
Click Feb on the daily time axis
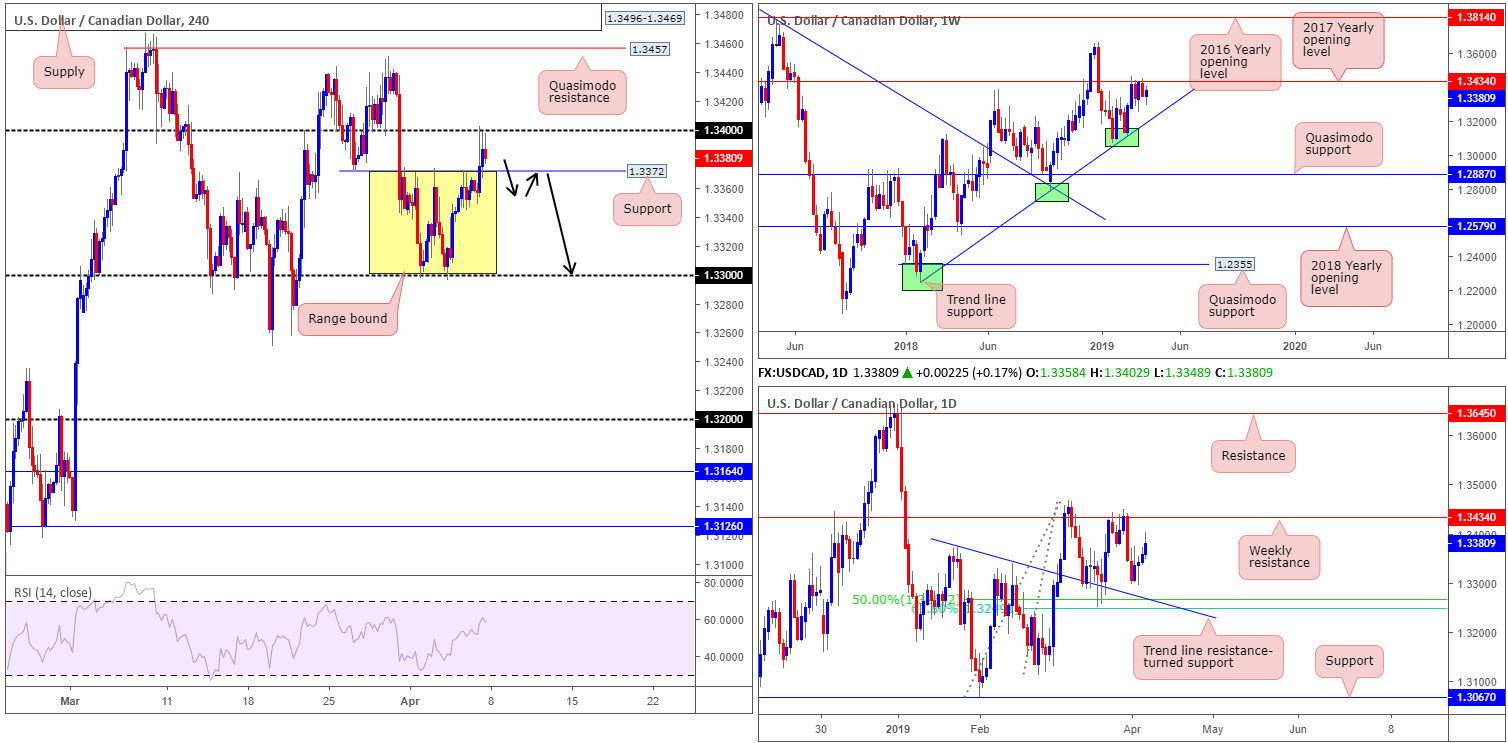pos(979,731)
